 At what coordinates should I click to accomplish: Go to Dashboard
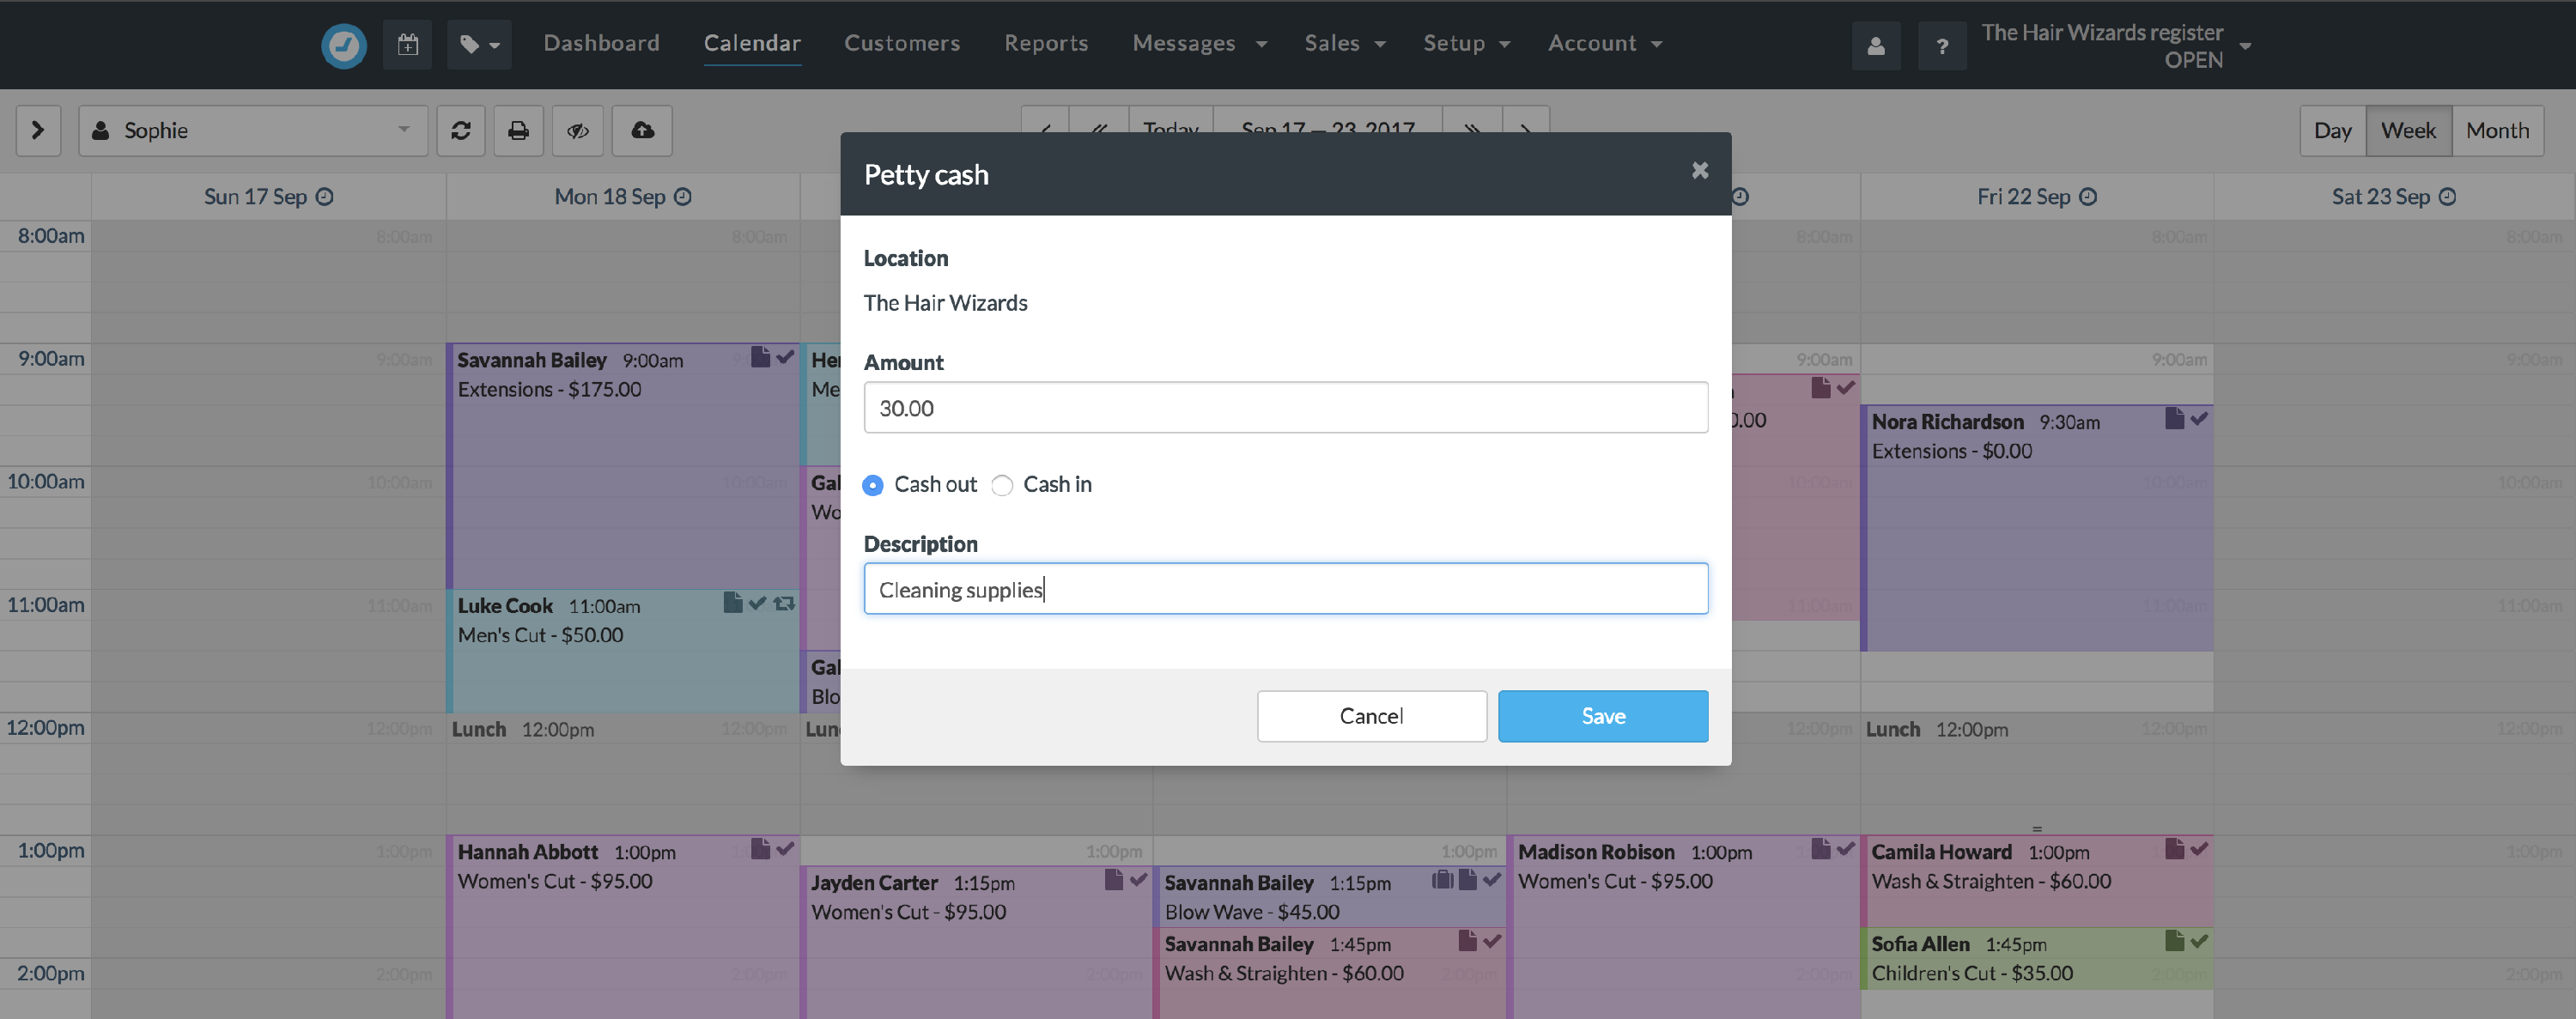601,43
